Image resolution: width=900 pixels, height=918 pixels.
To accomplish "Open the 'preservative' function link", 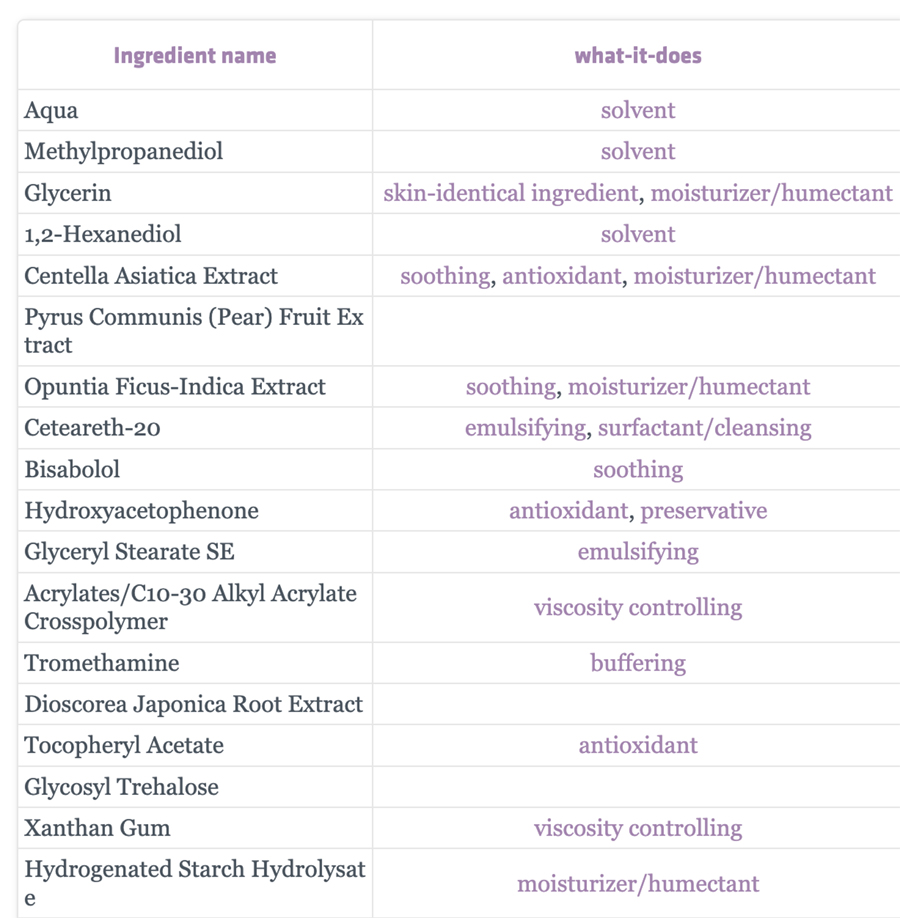I will tap(704, 511).
